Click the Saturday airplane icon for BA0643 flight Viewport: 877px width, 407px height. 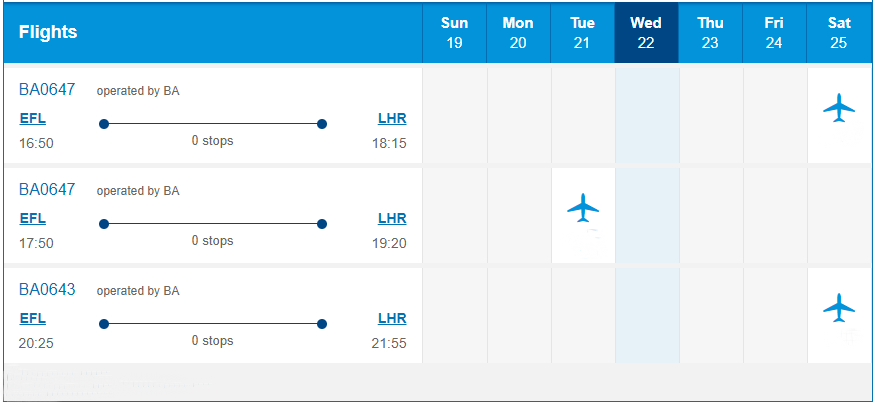point(839,307)
